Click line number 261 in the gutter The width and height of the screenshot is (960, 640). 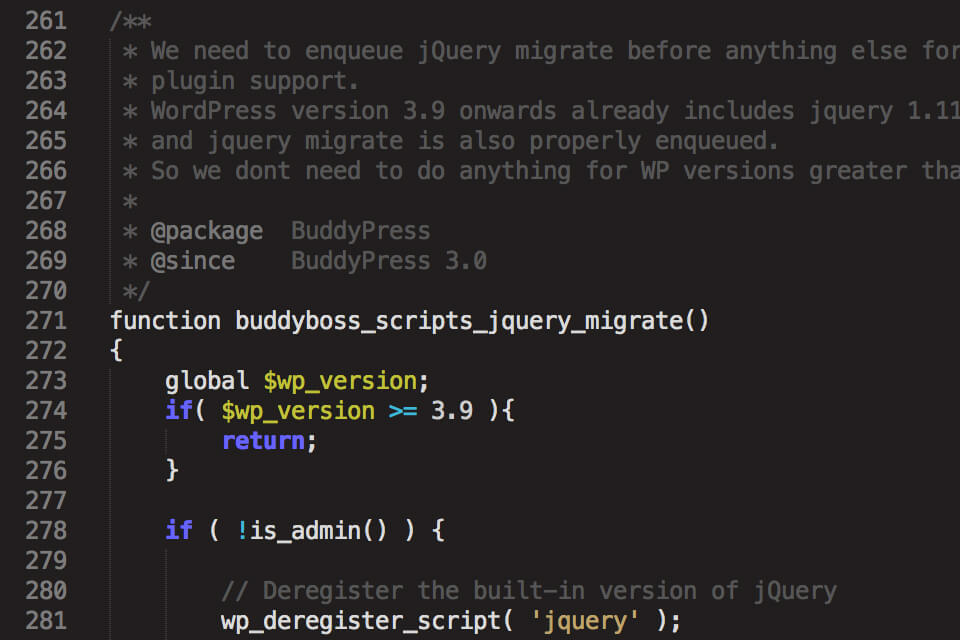46,21
